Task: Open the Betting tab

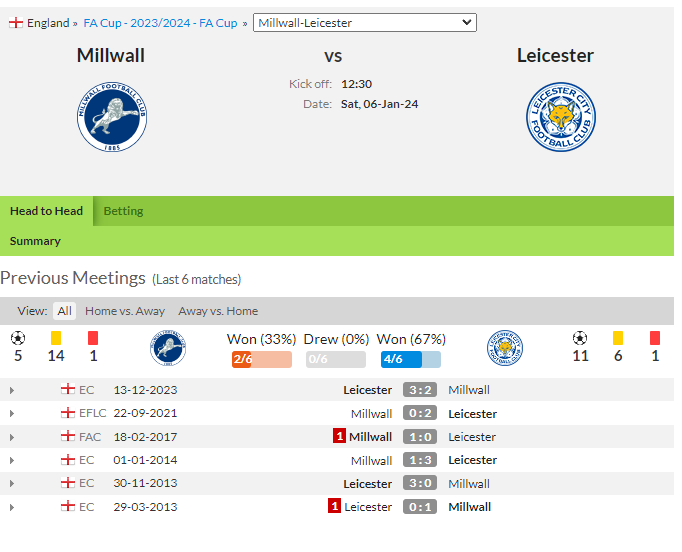Action: point(123,211)
